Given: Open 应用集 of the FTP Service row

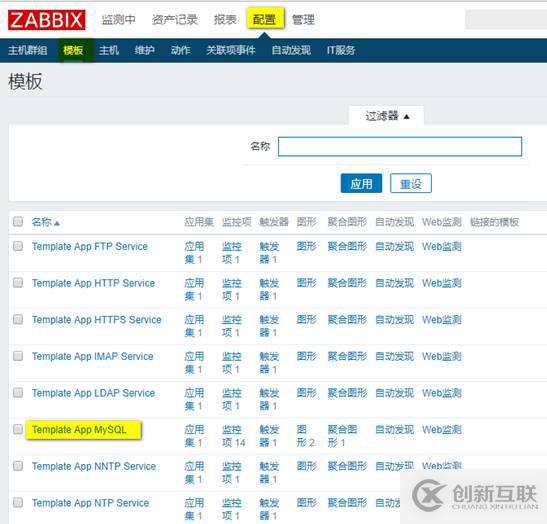Looking at the screenshot, I should [194, 253].
